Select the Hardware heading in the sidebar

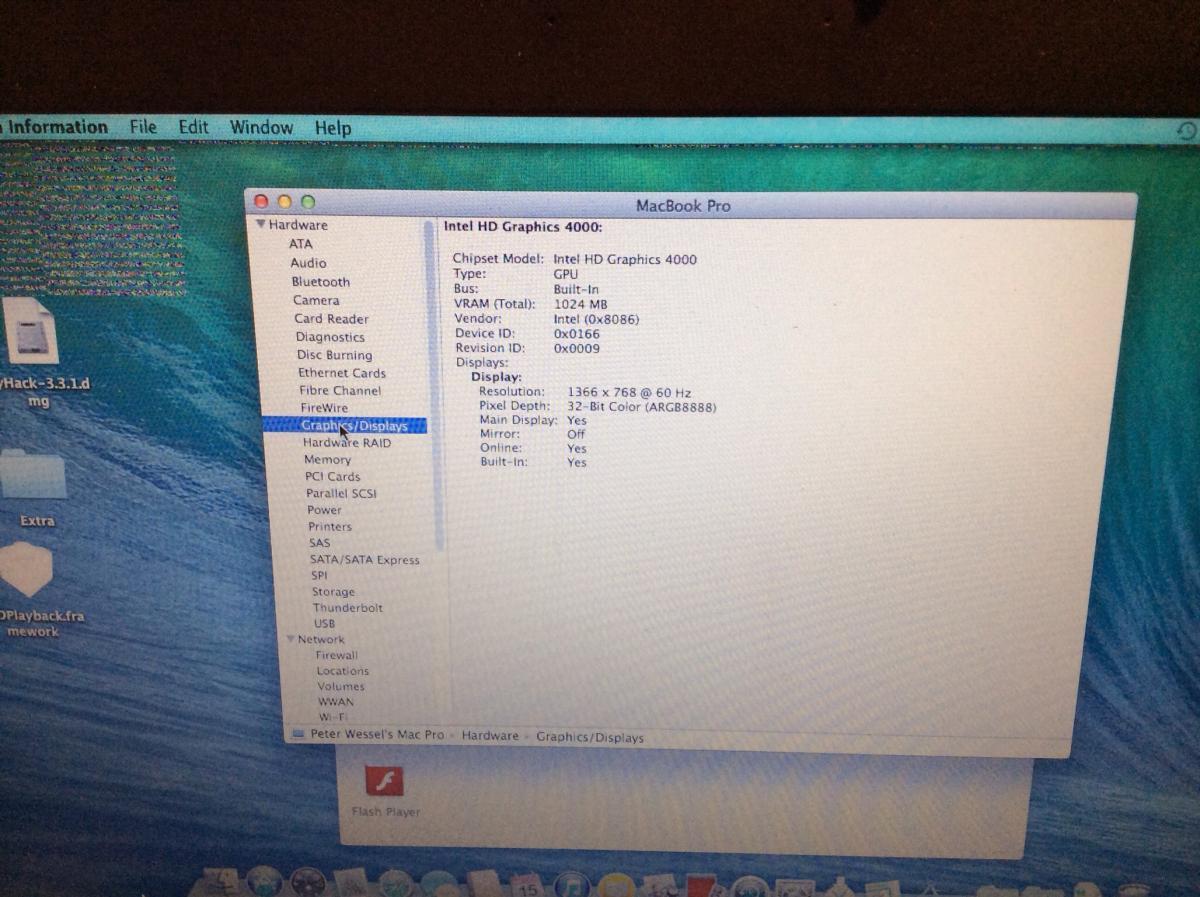[297, 225]
